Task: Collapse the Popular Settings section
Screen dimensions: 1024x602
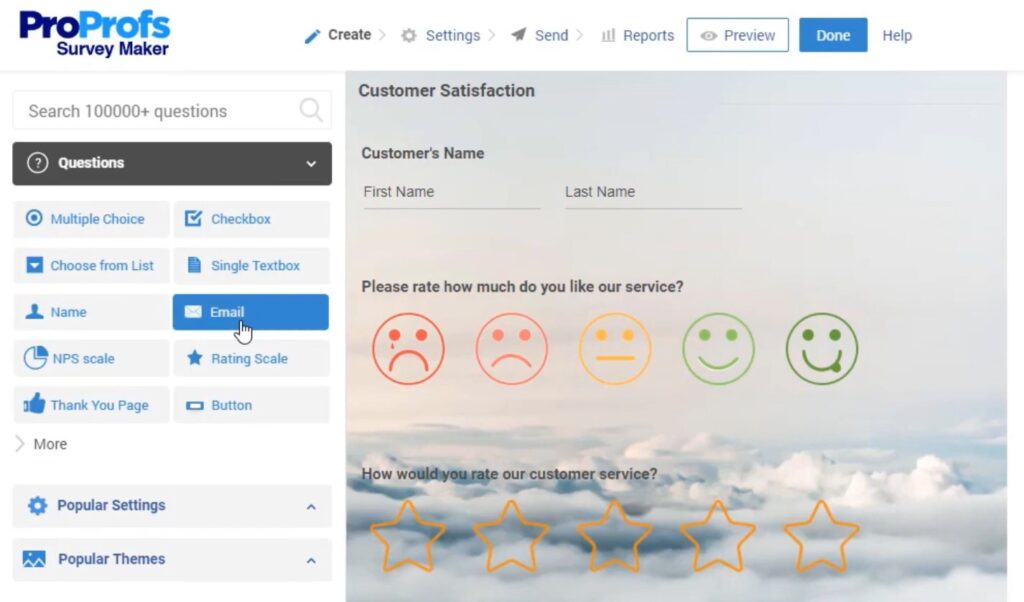Action: (310, 506)
